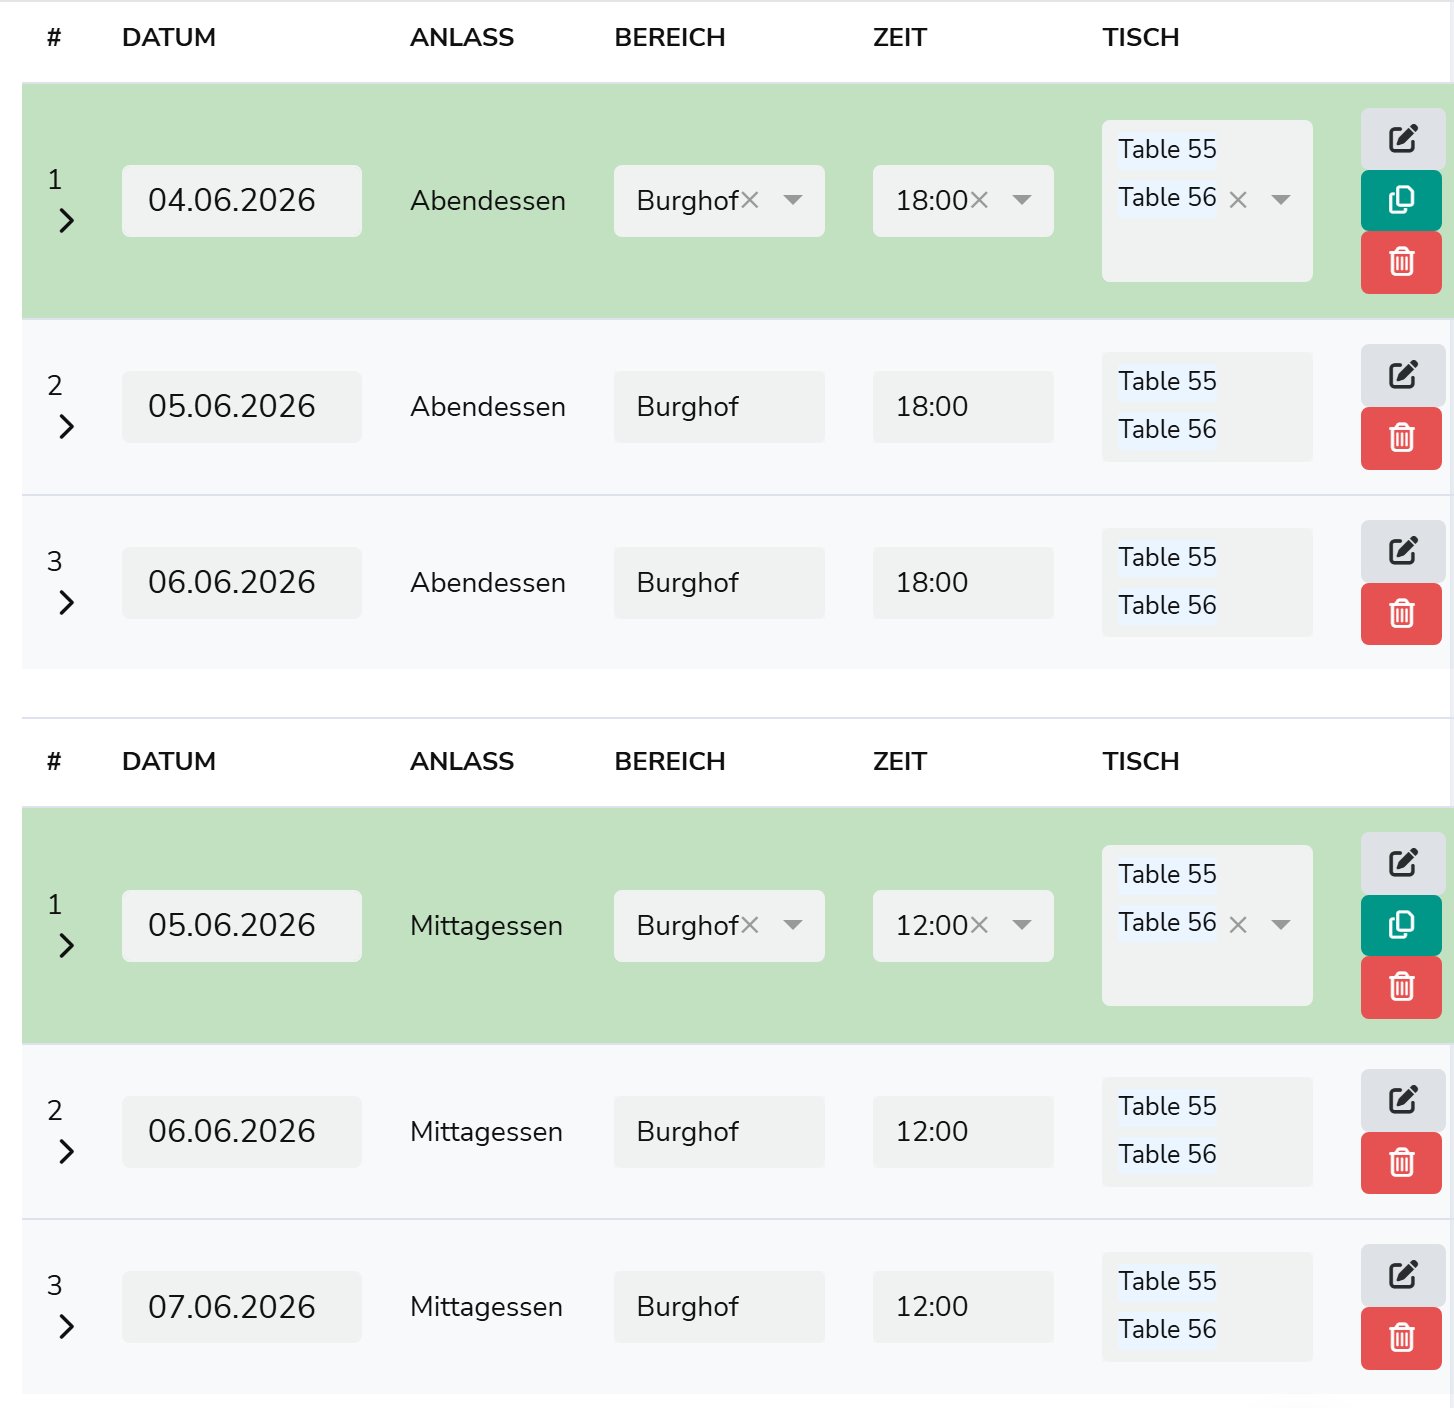The height and width of the screenshot is (1408, 1454).
Task: Open the table dropdown for 05.06.2026 Mittagessen
Action: click(x=1281, y=924)
